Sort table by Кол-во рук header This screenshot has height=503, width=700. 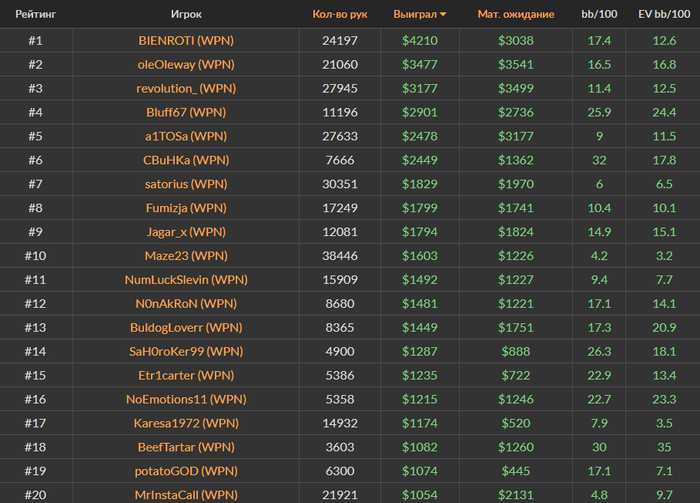coord(340,14)
